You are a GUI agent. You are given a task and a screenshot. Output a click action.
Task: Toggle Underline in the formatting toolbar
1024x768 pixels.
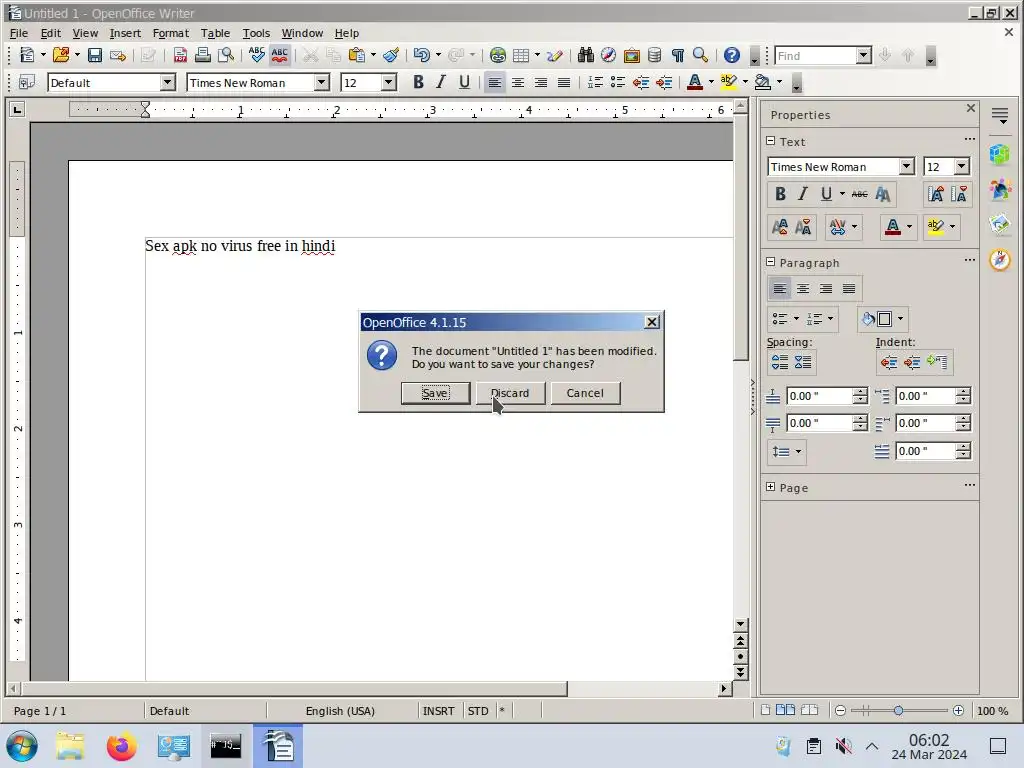pyautogui.click(x=464, y=82)
